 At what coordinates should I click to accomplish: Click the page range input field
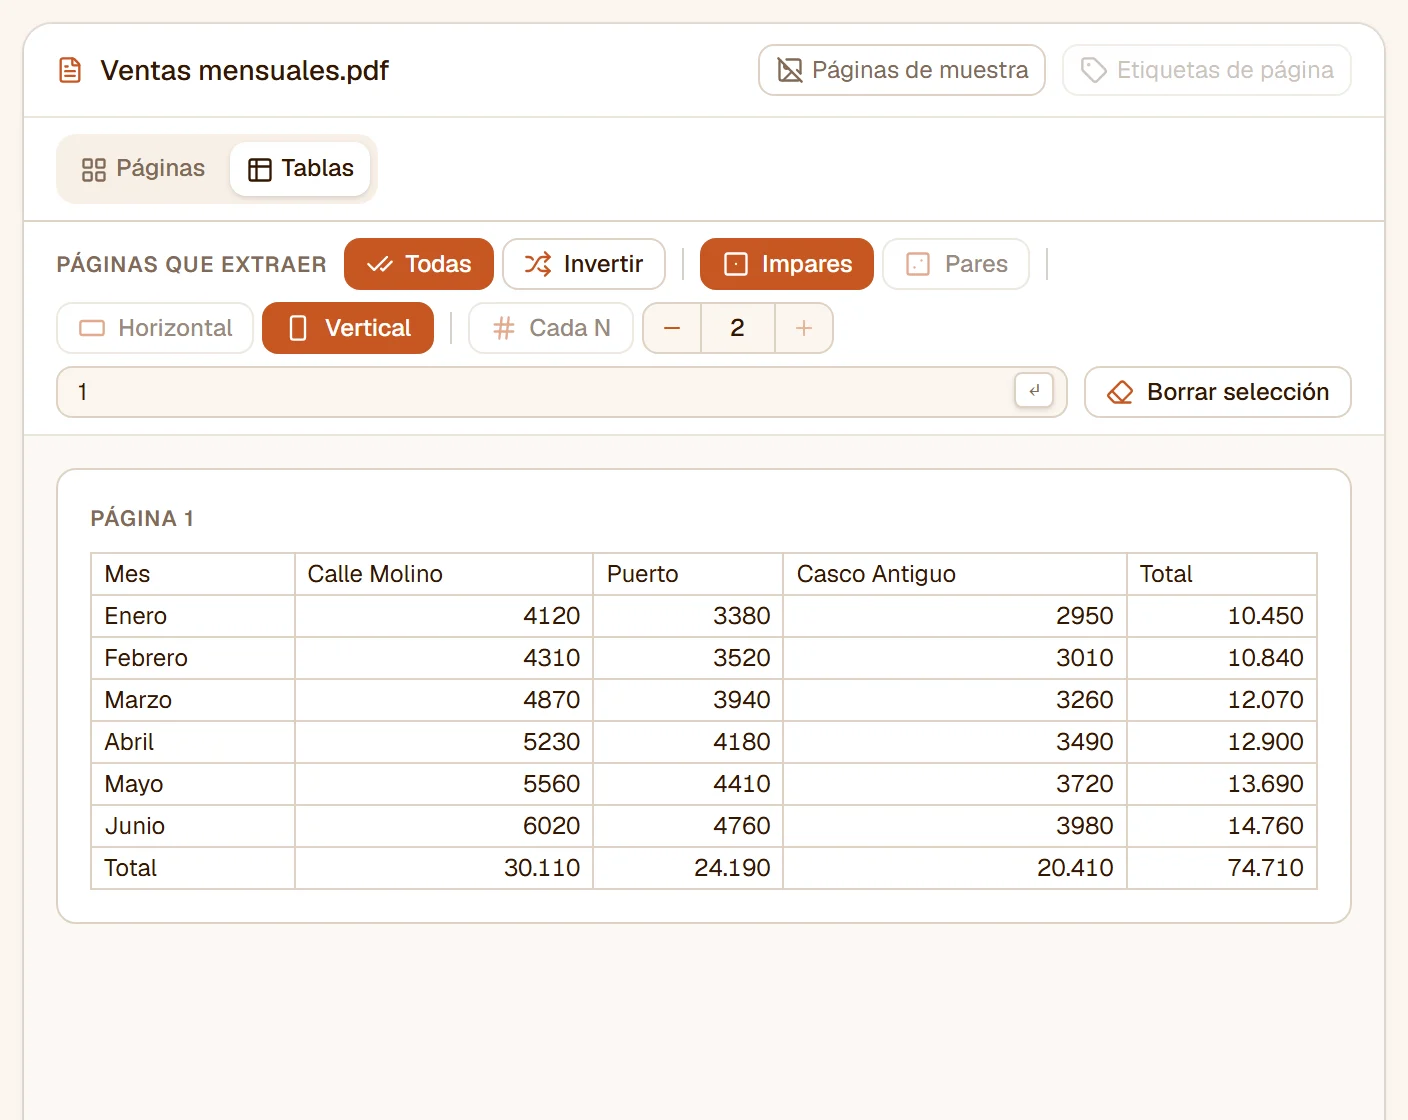pos(562,392)
